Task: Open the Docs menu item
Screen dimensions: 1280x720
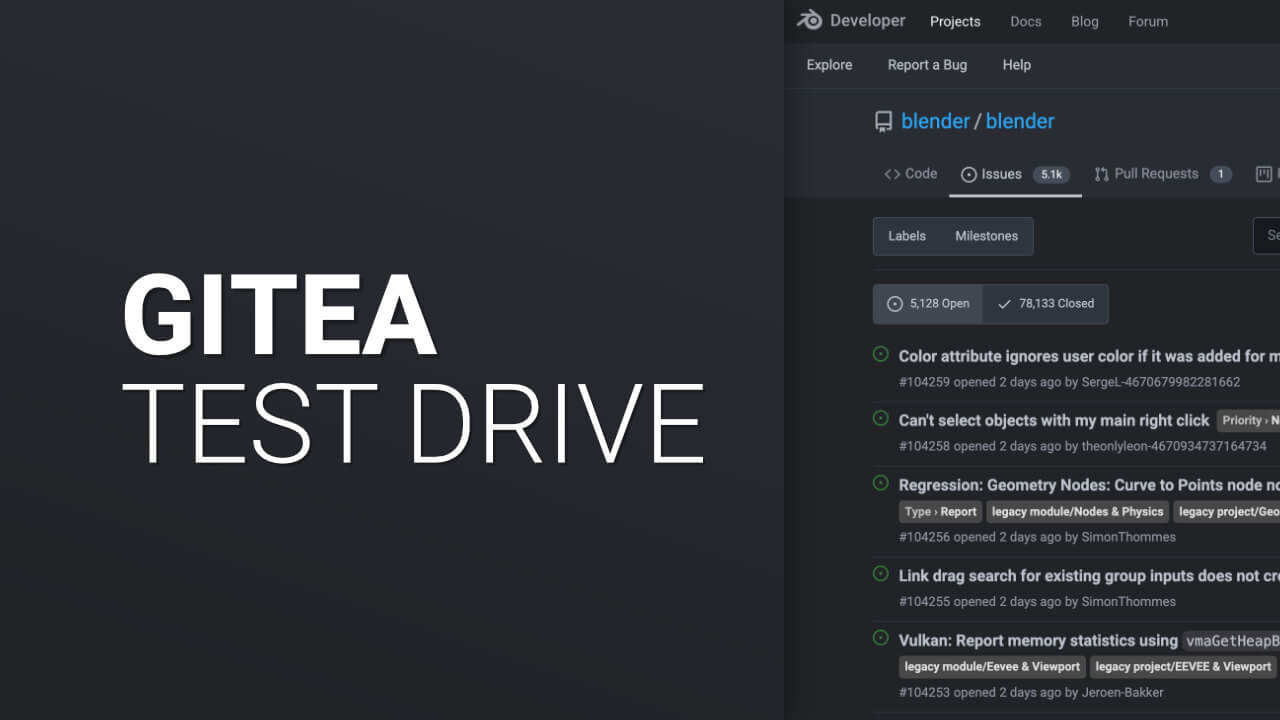Action: [x=1025, y=22]
